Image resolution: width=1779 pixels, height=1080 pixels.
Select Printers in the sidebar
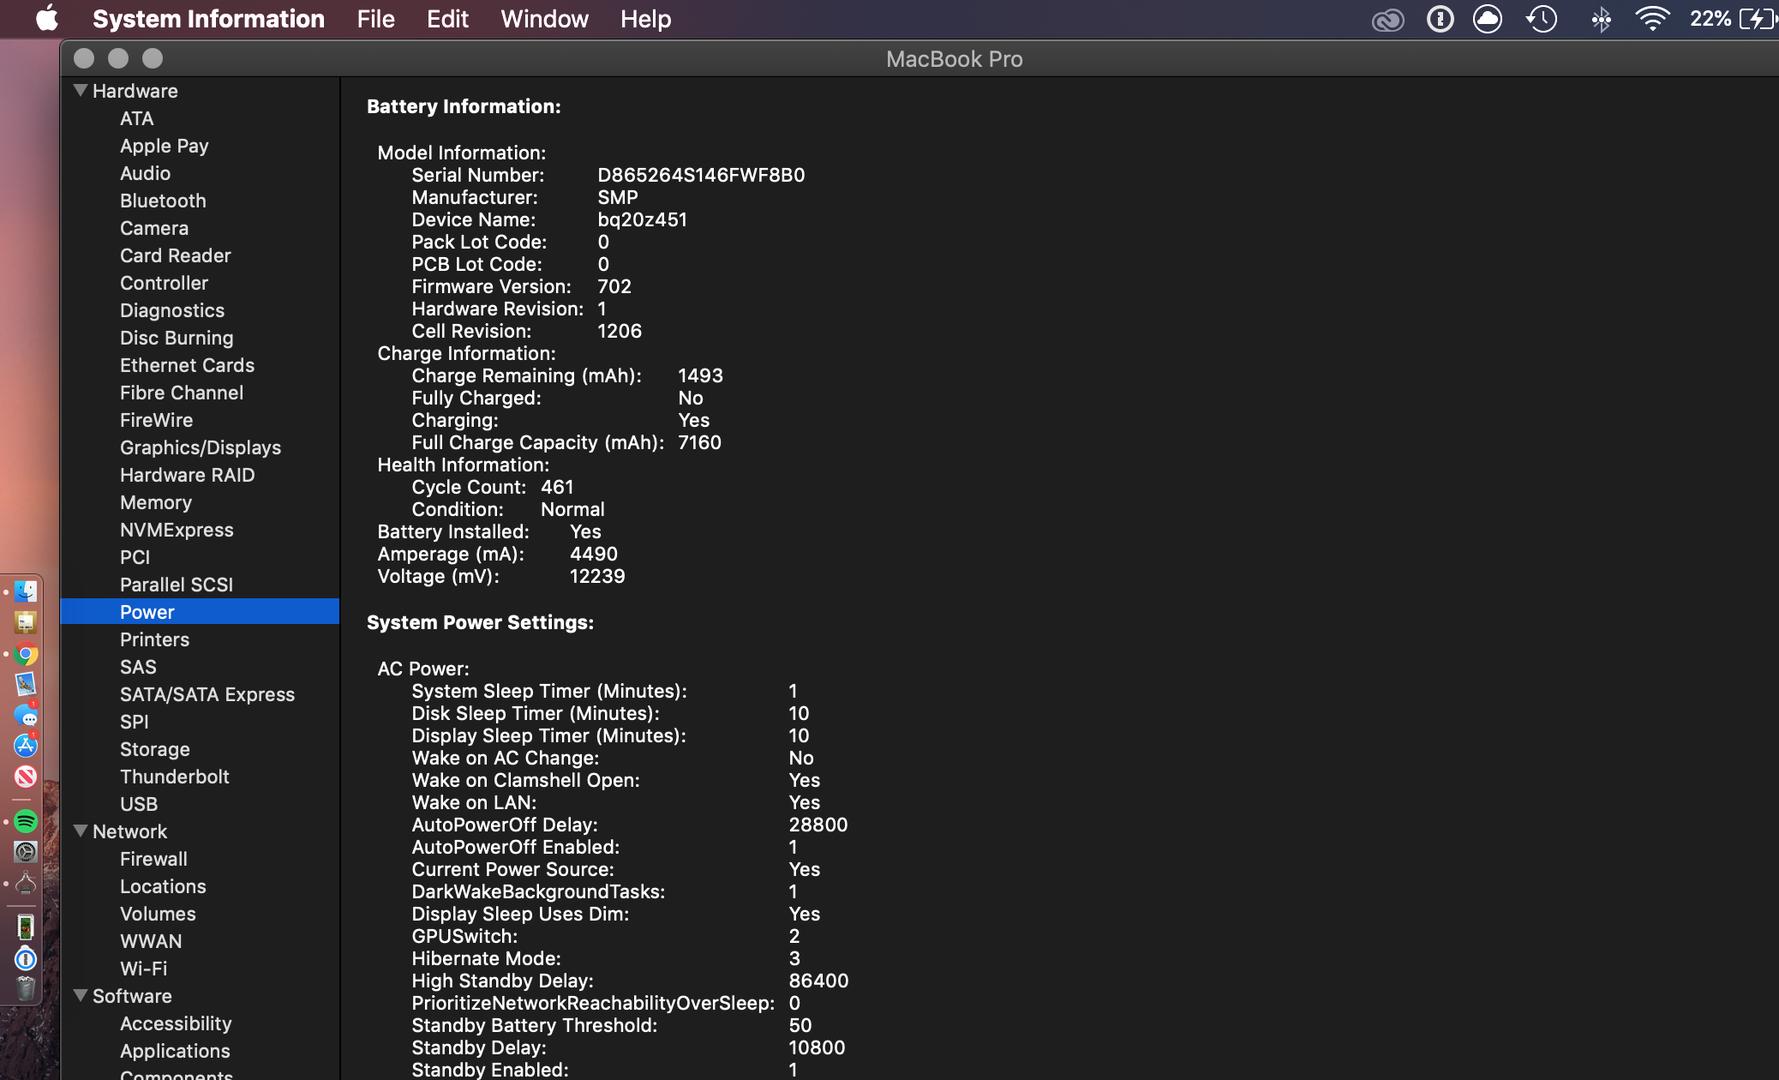(154, 640)
